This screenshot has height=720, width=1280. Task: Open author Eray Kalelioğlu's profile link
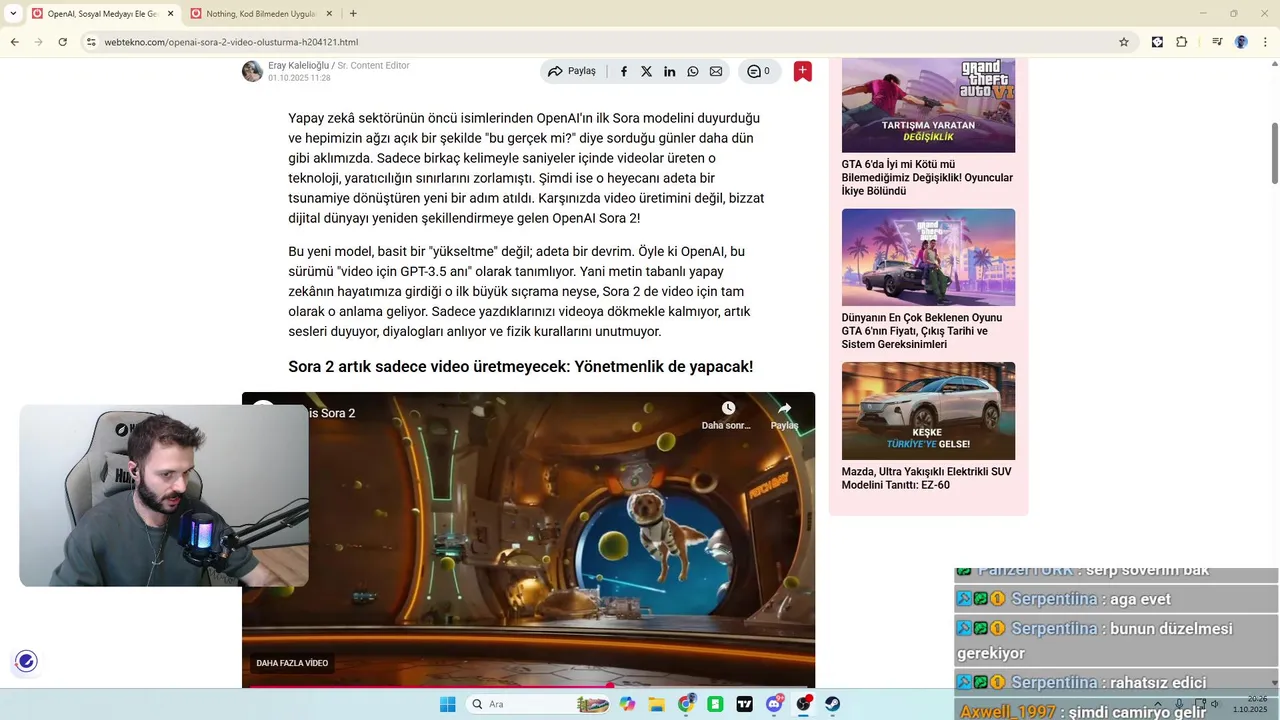(x=298, y=65)
